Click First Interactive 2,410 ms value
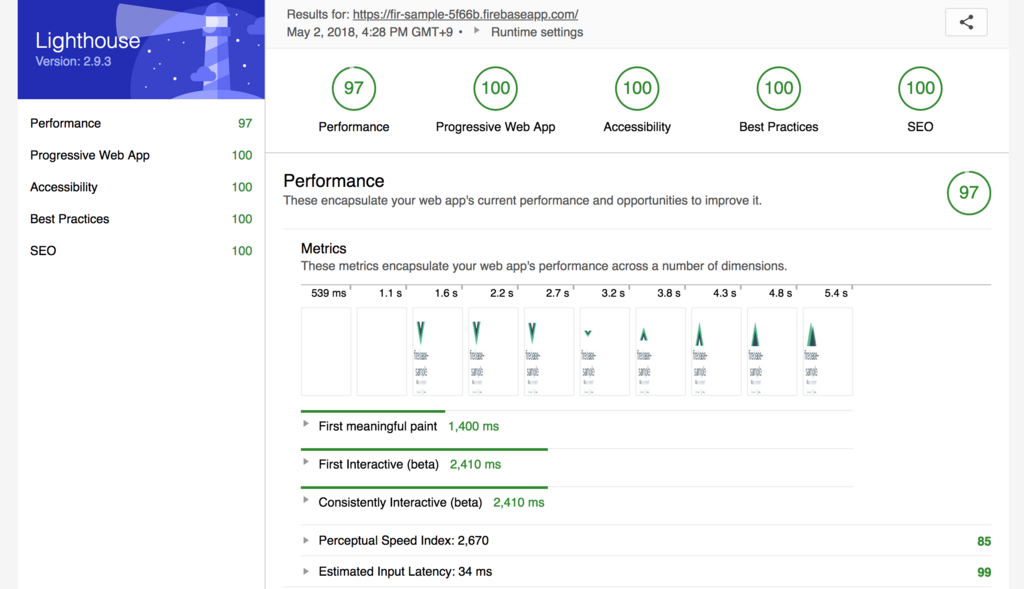 [x=475, y=464]
